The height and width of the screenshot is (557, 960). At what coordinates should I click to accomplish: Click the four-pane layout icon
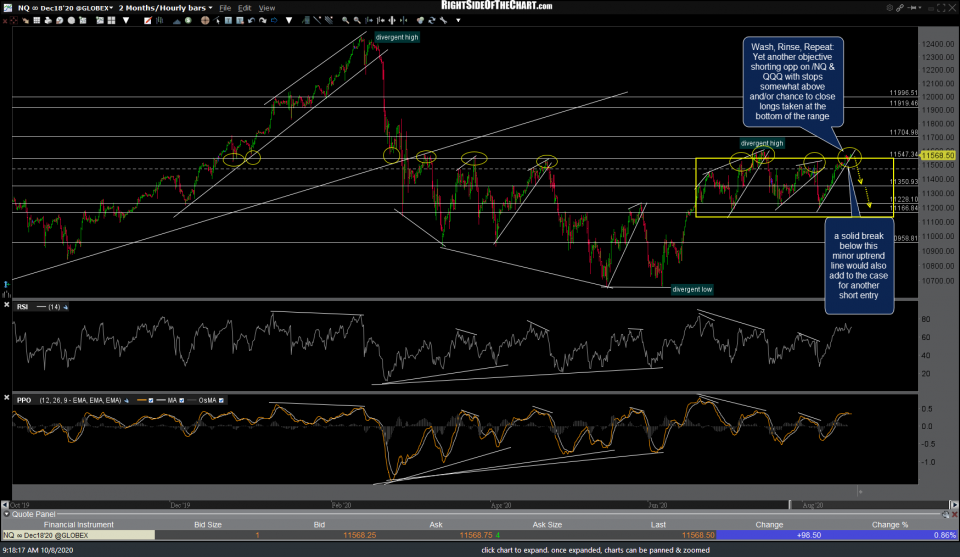point(111,20)
